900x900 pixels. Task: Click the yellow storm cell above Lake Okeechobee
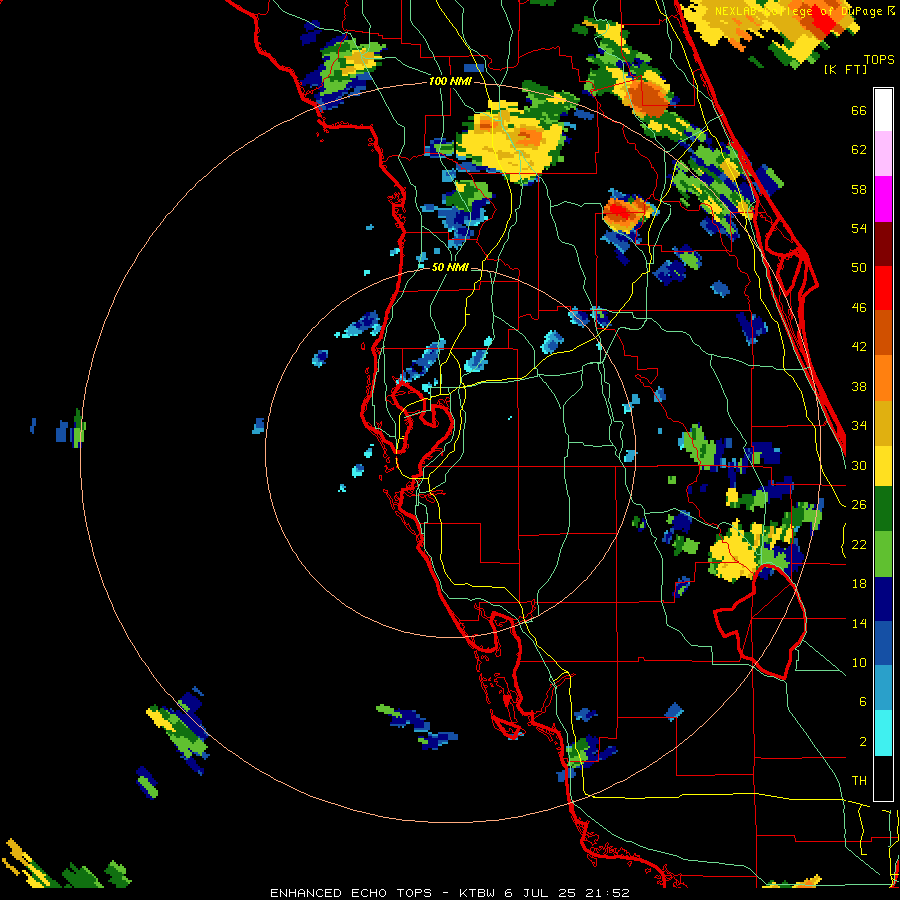coord(736,552)
